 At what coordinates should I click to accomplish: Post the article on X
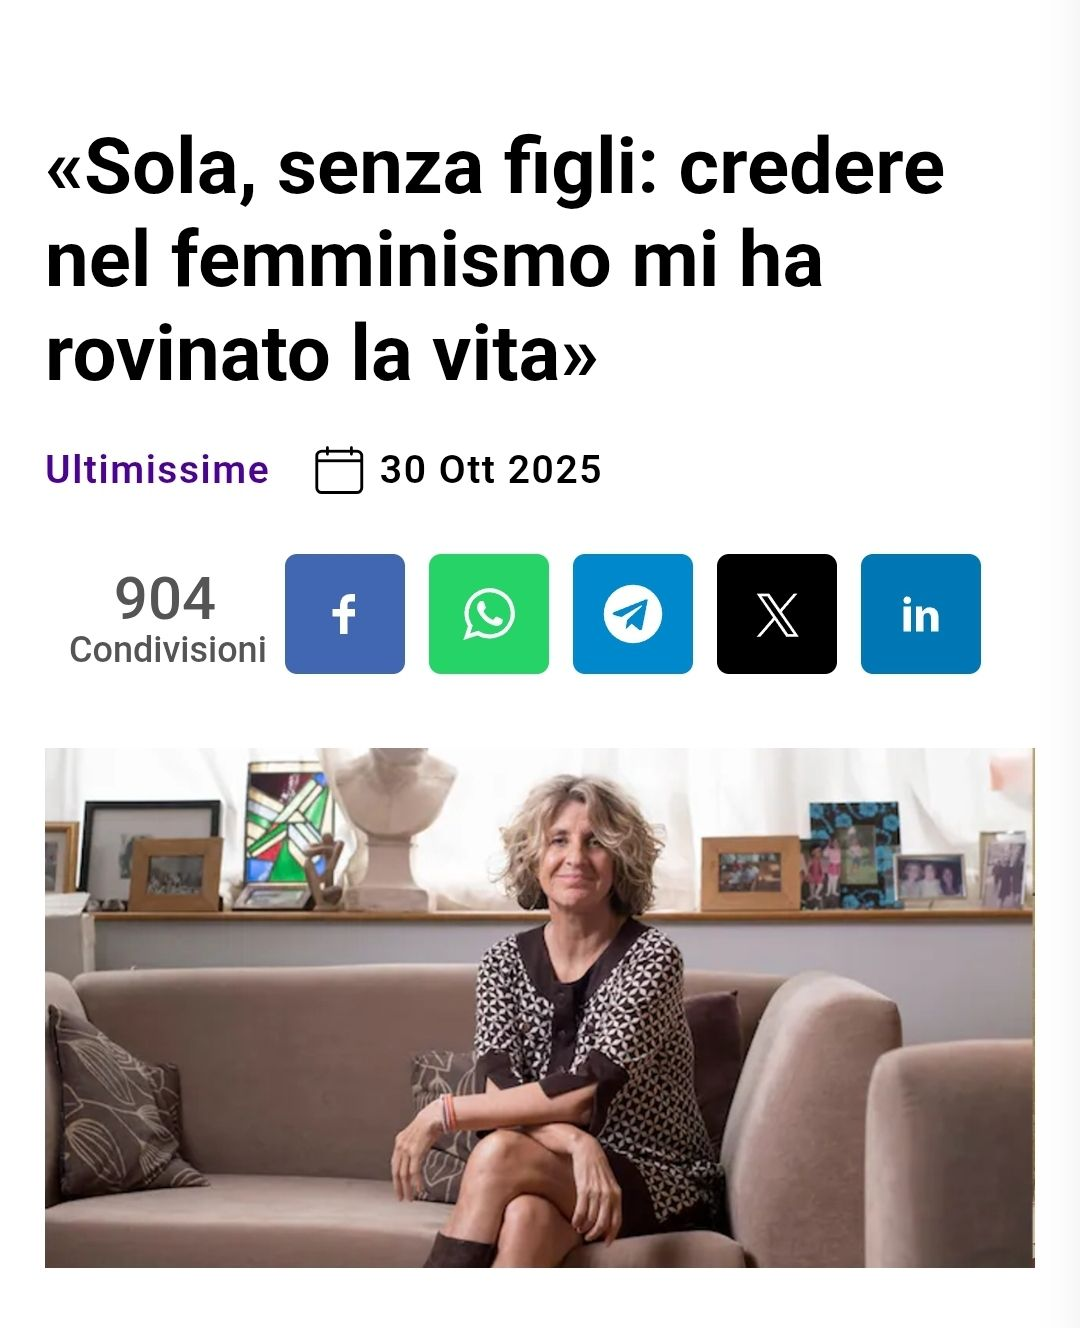tap(777, 613)
